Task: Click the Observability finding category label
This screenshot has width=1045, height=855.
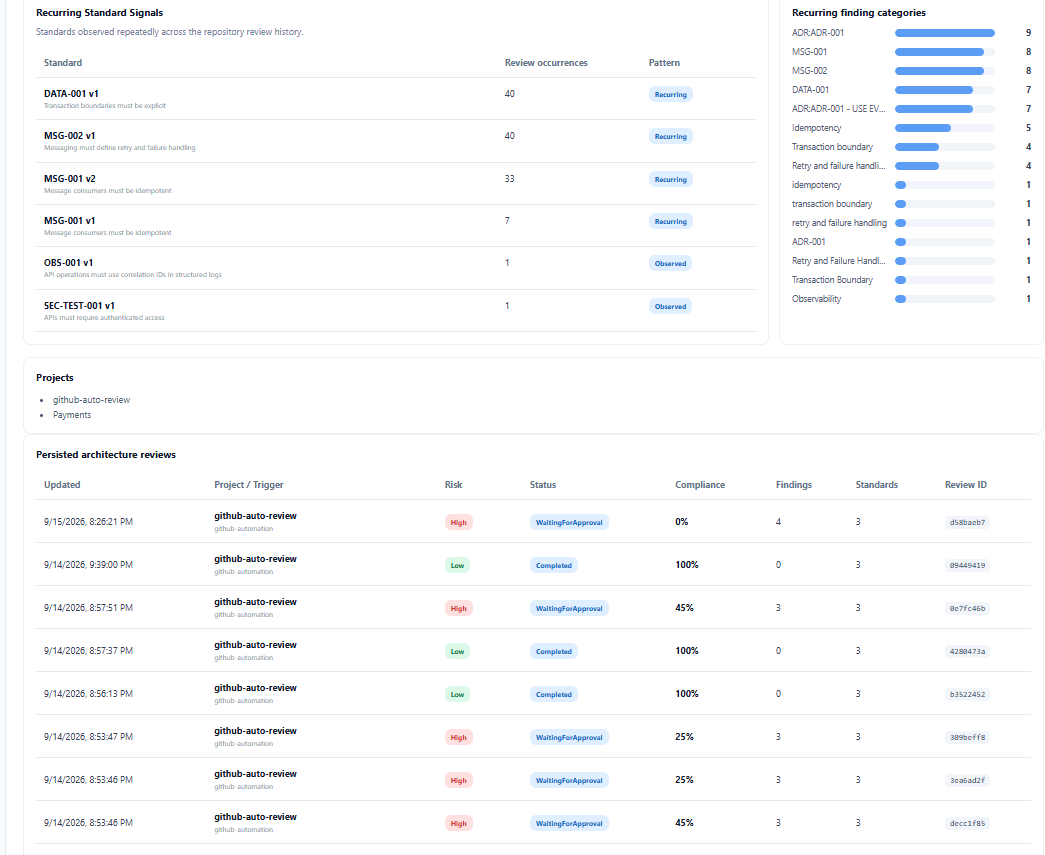Action: [x=816, y=299]
